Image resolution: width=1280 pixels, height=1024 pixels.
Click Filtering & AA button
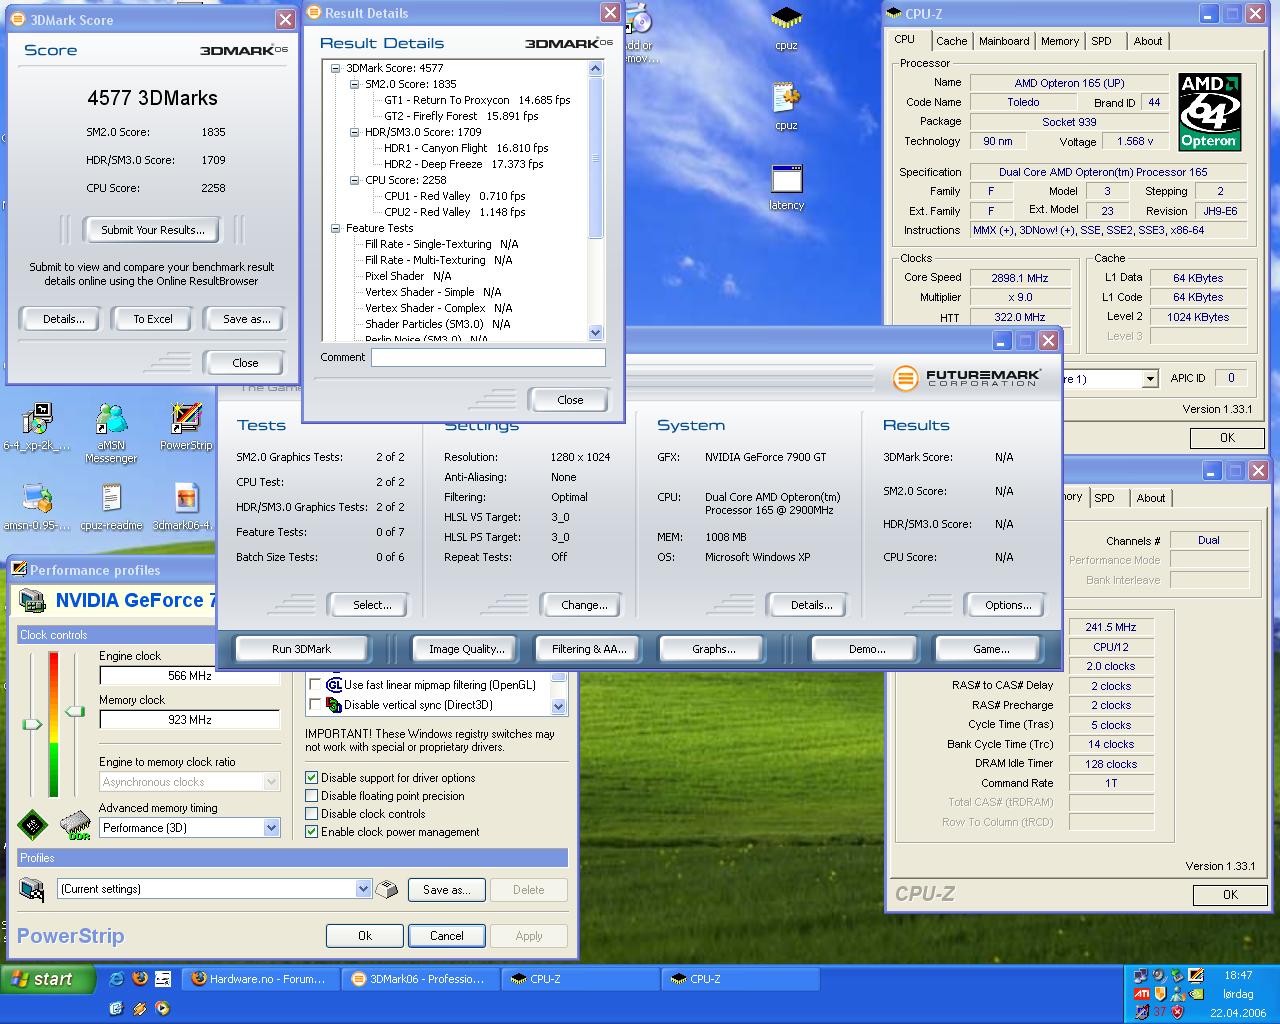point(589,649)
